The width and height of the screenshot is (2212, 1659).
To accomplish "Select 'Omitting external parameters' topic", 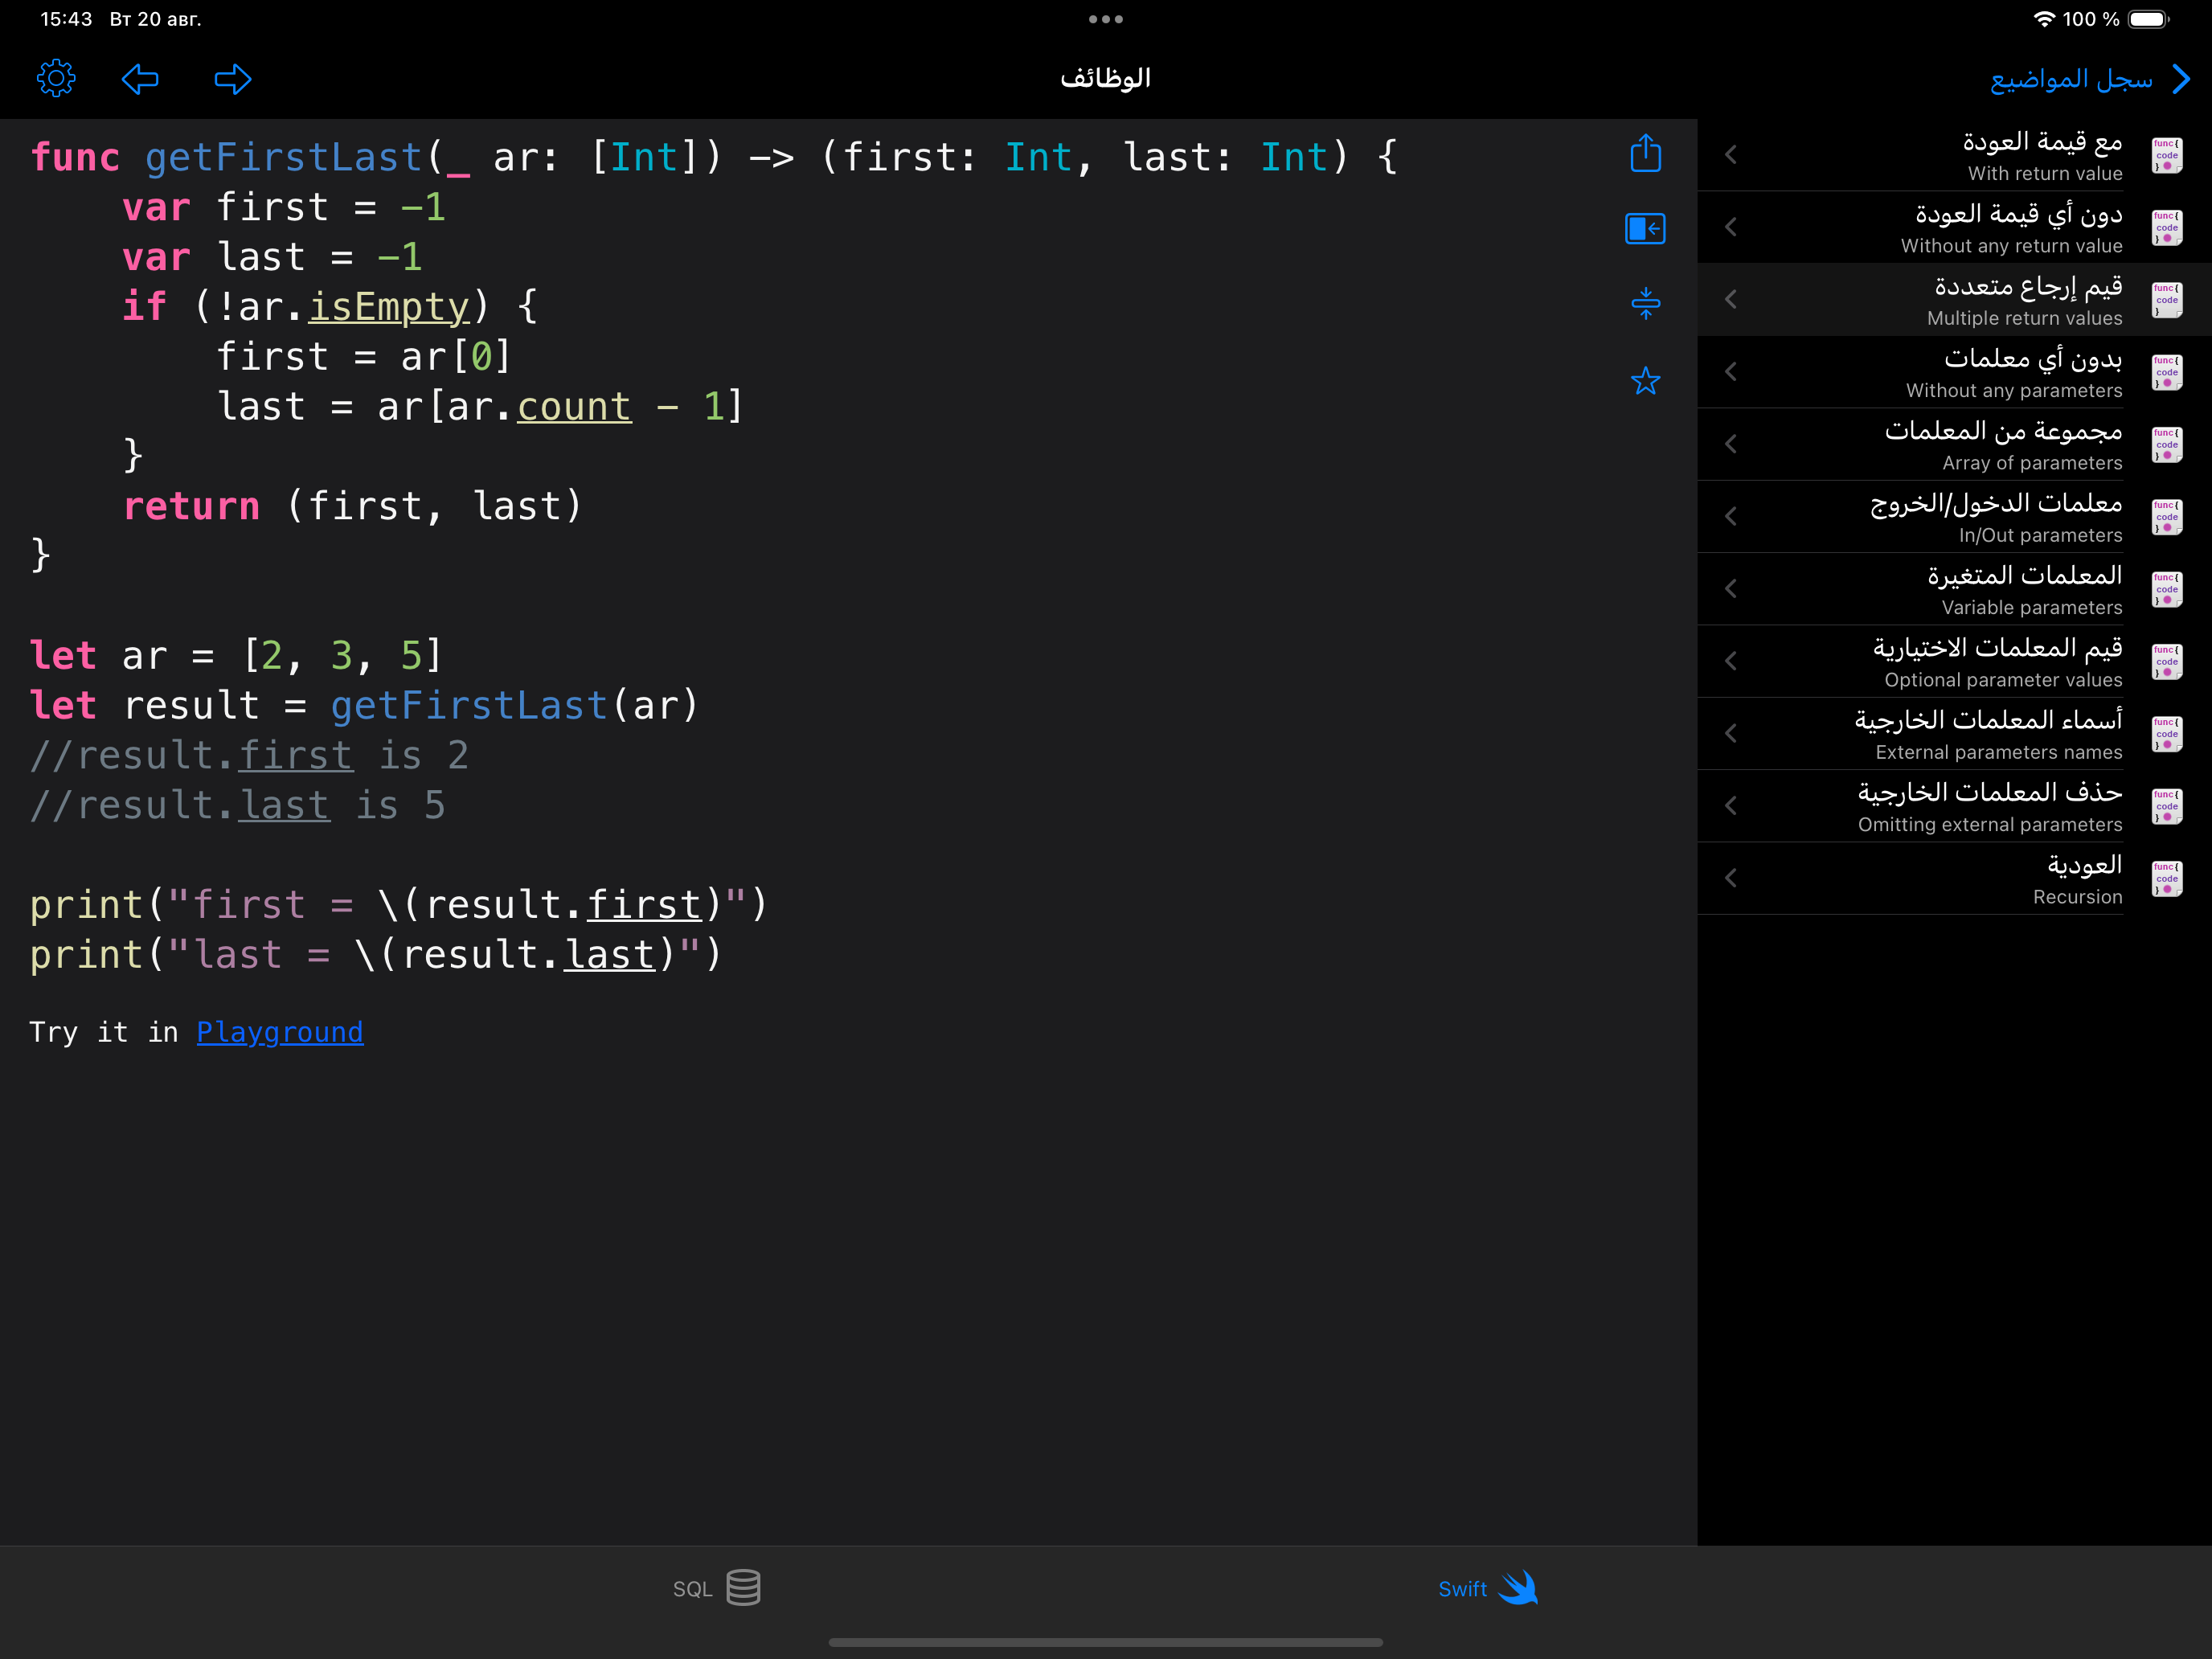I will [1954, 806].
